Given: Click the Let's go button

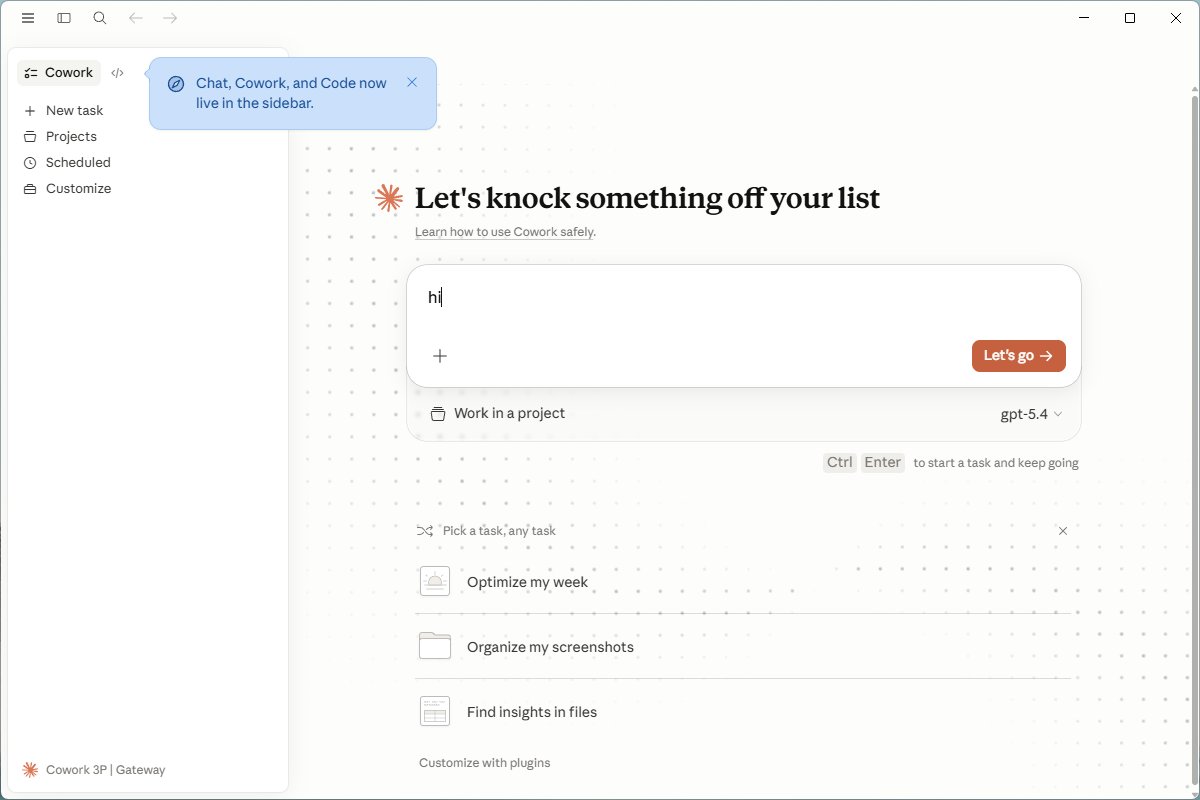Looking at the screenshot, I should point(1019,356).
